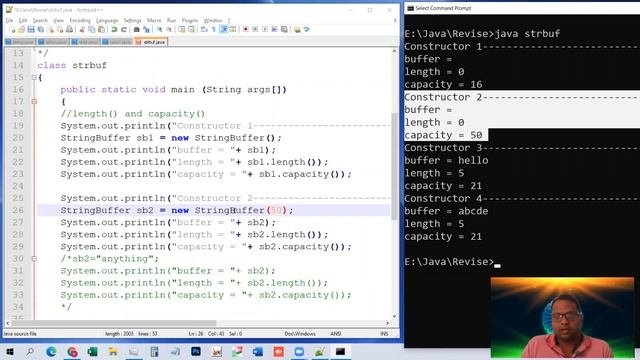Click the Zoom Out toolbar icon
Image resolution: width=640 pixels, height=360 pixels.
tap(169, 29)
